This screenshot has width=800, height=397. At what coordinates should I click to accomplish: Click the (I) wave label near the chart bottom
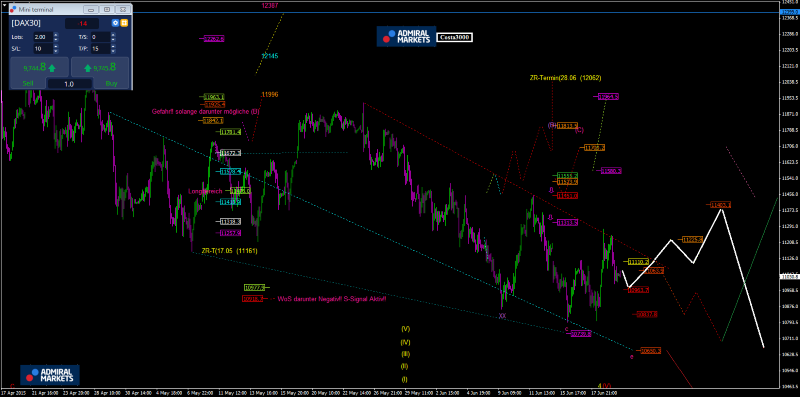[405, 380]
